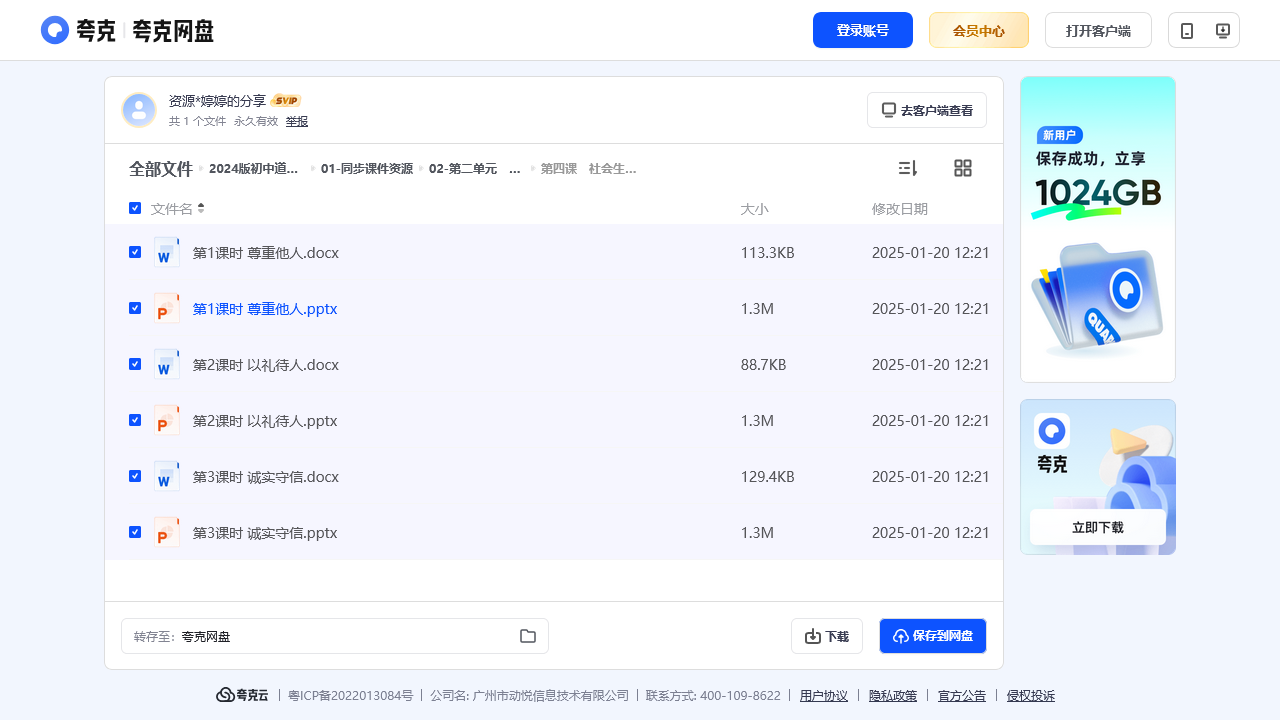
Task: Uncheck 第2课时 以礼待人.pptx checkbox
Action: (135, 420)
